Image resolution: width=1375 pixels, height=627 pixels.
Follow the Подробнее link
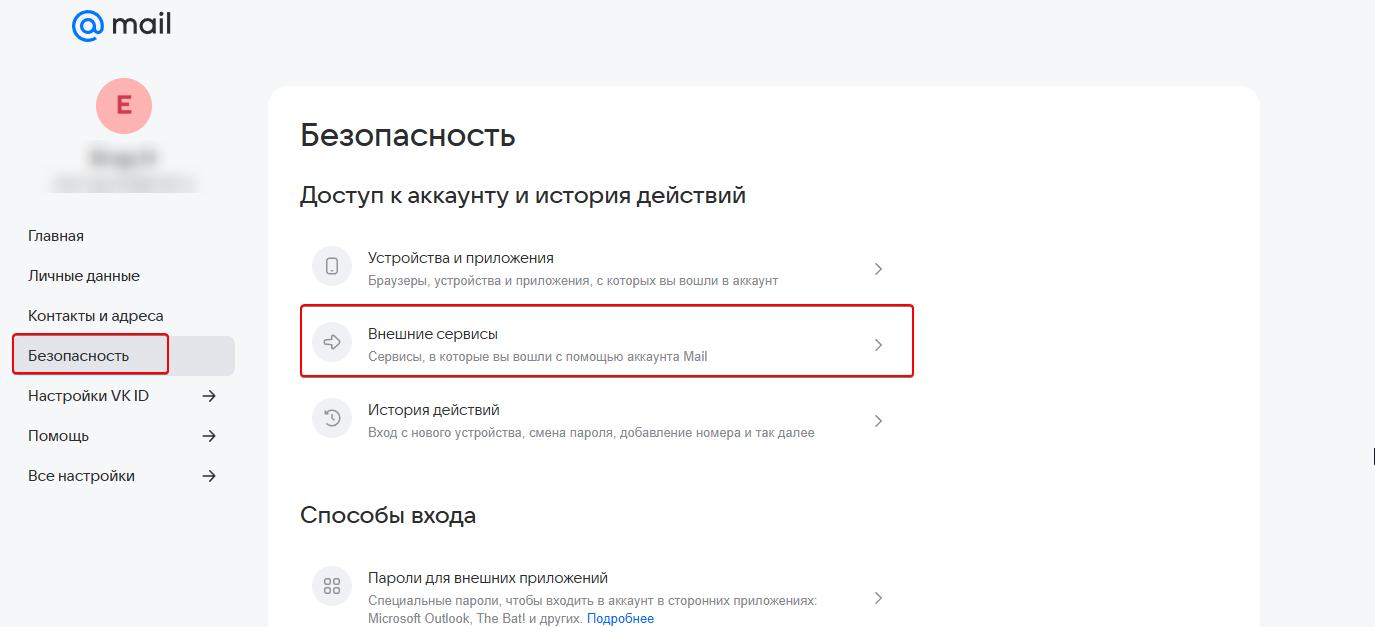620,619
